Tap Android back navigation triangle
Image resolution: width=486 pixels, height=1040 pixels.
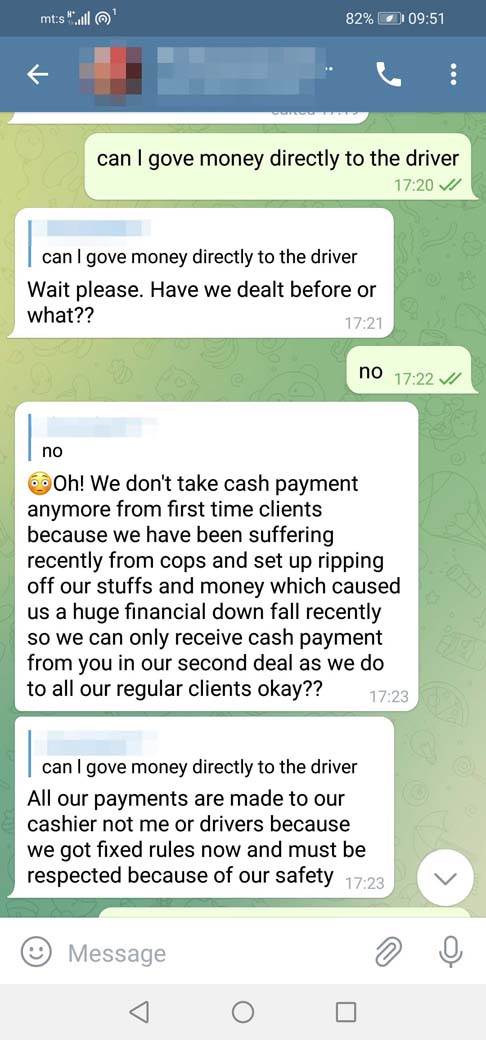click(x=139, y=1011)
